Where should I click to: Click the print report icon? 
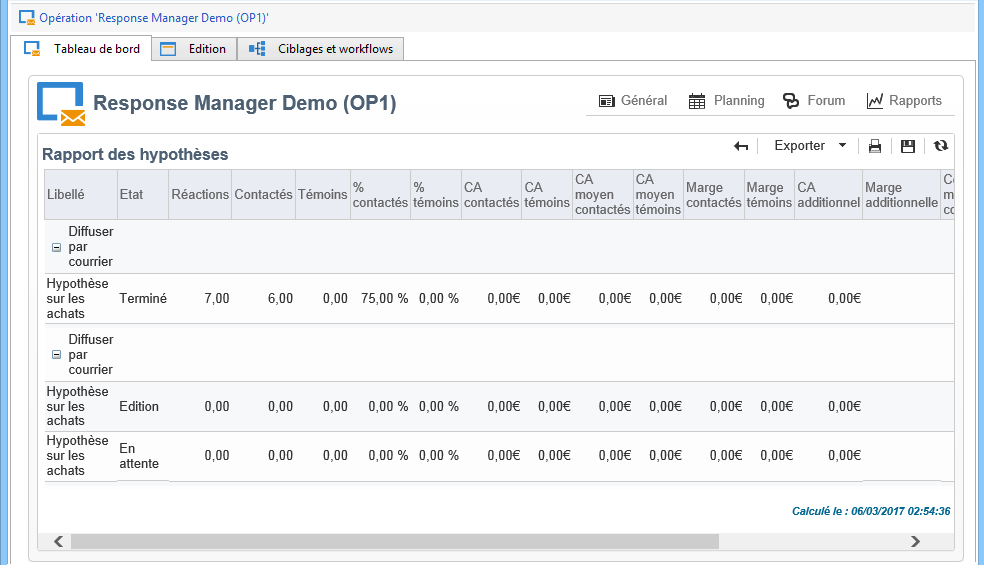[x=875, y=146]
